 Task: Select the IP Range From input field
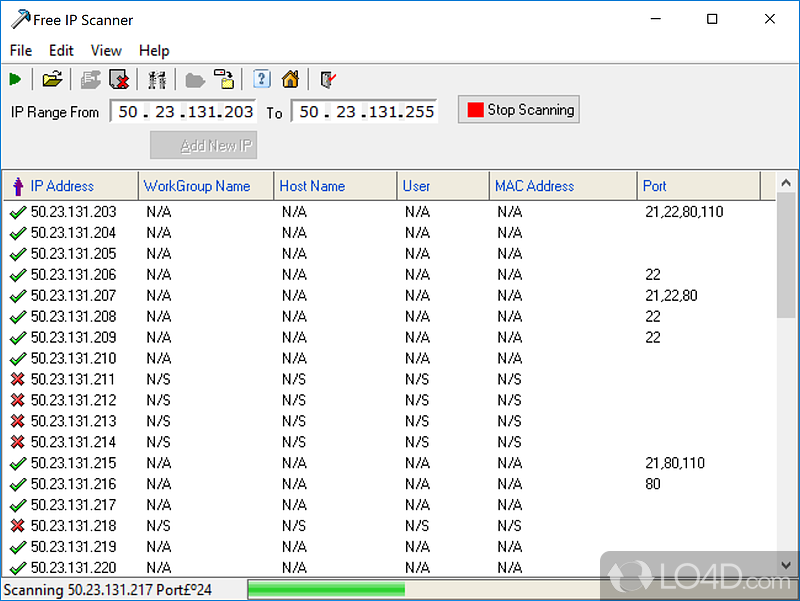coord(183,111)
